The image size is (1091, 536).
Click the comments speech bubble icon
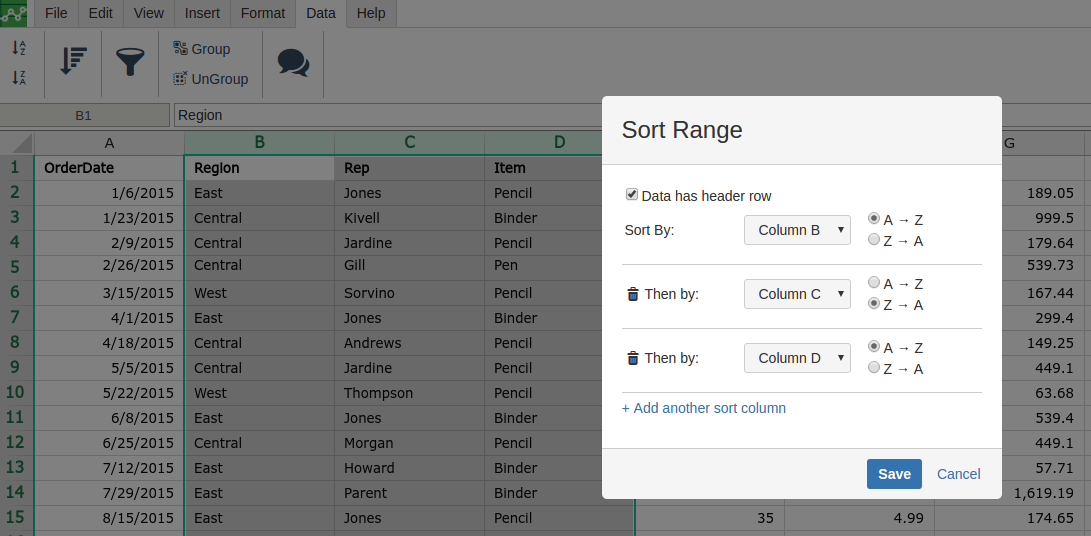(293, 63)
